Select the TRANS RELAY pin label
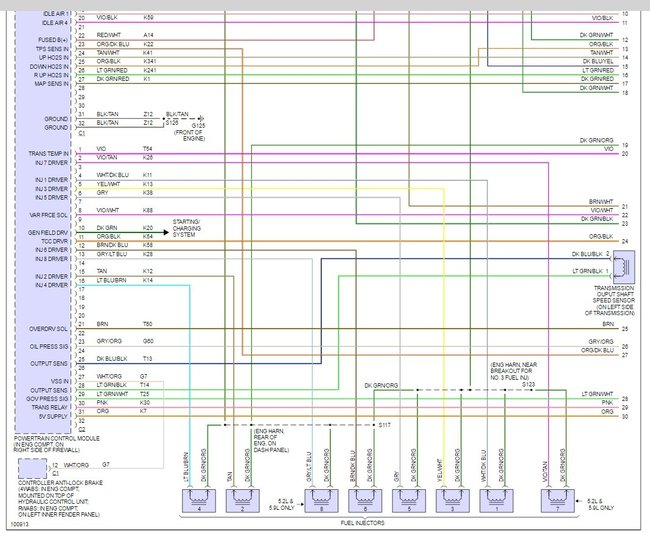The height and width of the screenshot is (533, 650). (x=50, y=407)
